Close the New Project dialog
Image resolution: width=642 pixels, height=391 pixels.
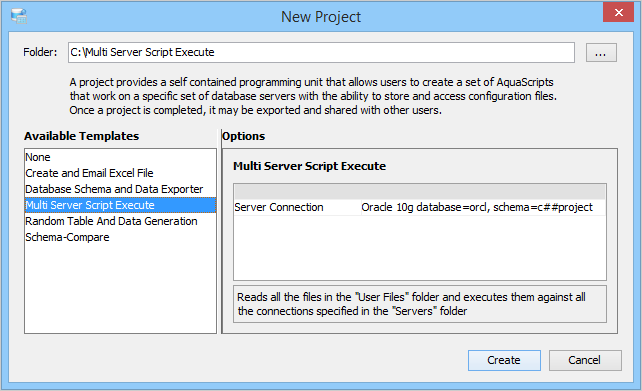618,13
